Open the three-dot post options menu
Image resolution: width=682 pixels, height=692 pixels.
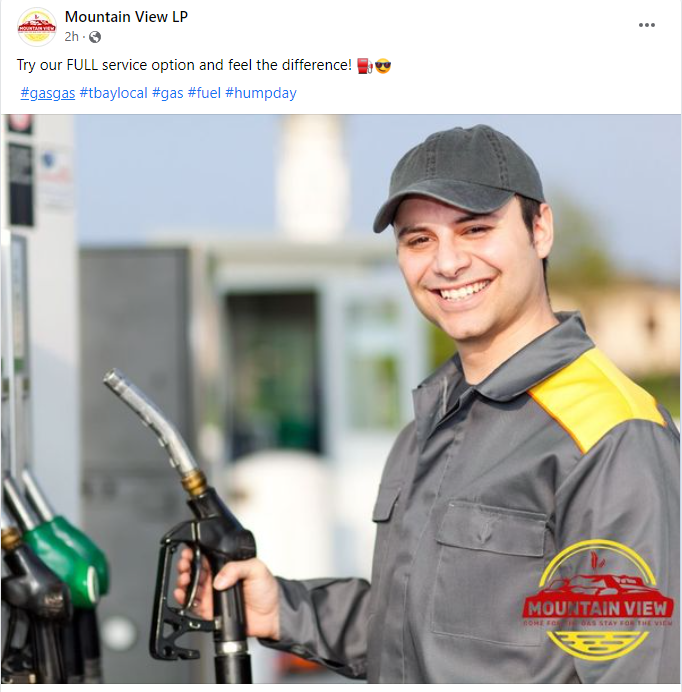coord(647,25)
